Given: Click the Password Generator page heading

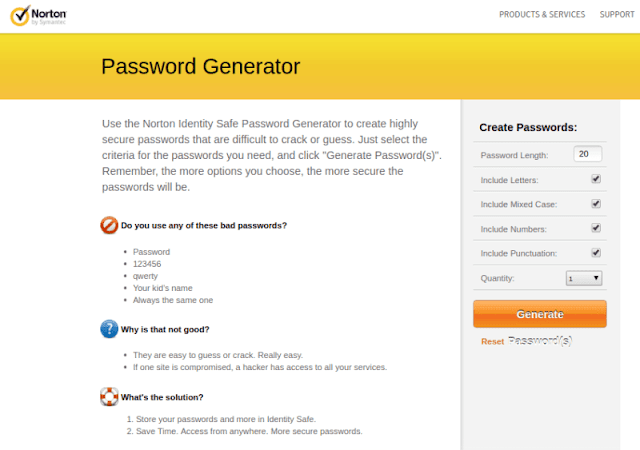Looking at the screenshot, I should pos(200,66).
